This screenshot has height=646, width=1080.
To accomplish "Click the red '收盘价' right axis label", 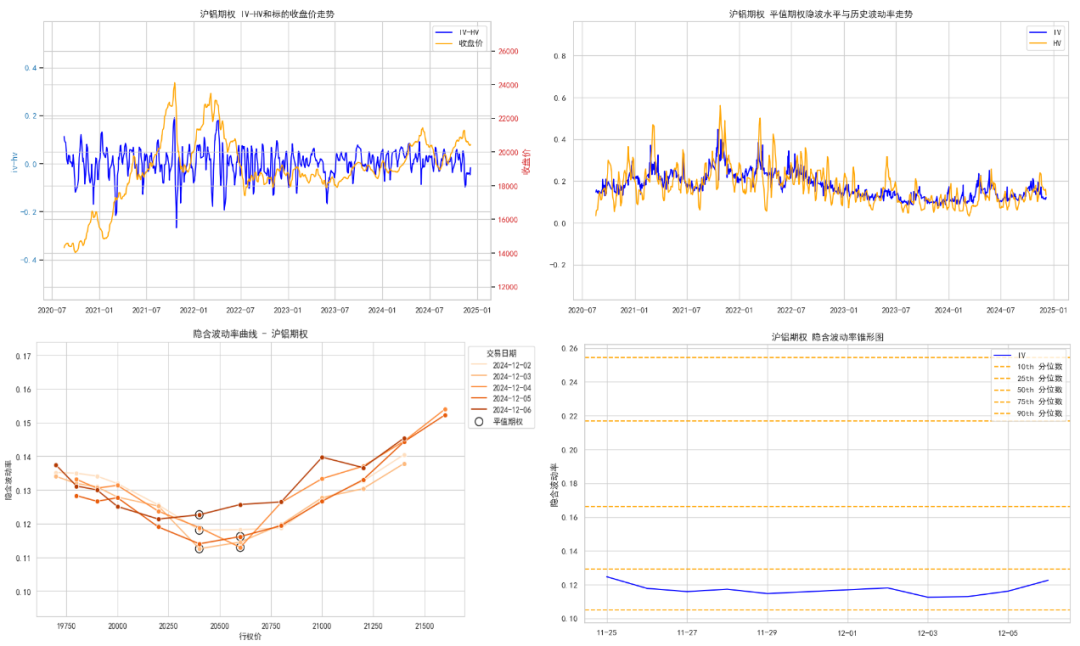I will (526, 161).
